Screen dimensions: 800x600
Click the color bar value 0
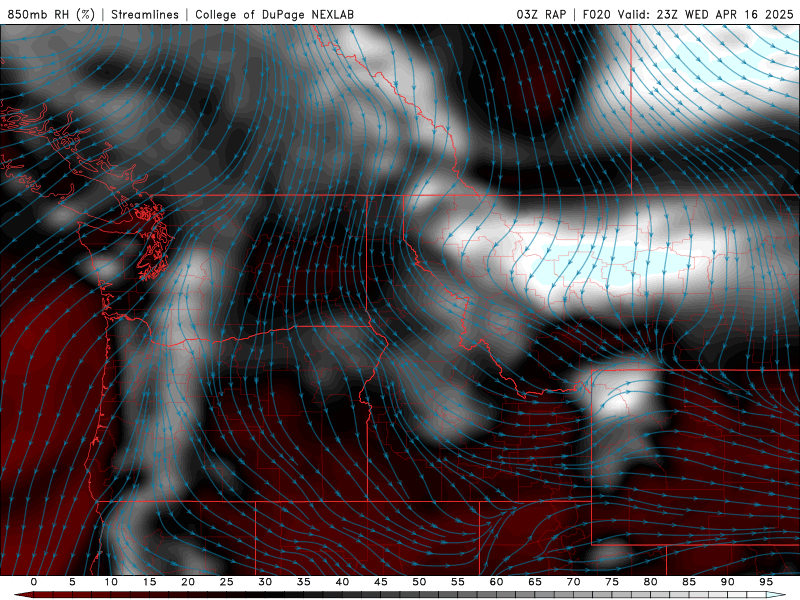pyautogui.click(x=34, y=582)
